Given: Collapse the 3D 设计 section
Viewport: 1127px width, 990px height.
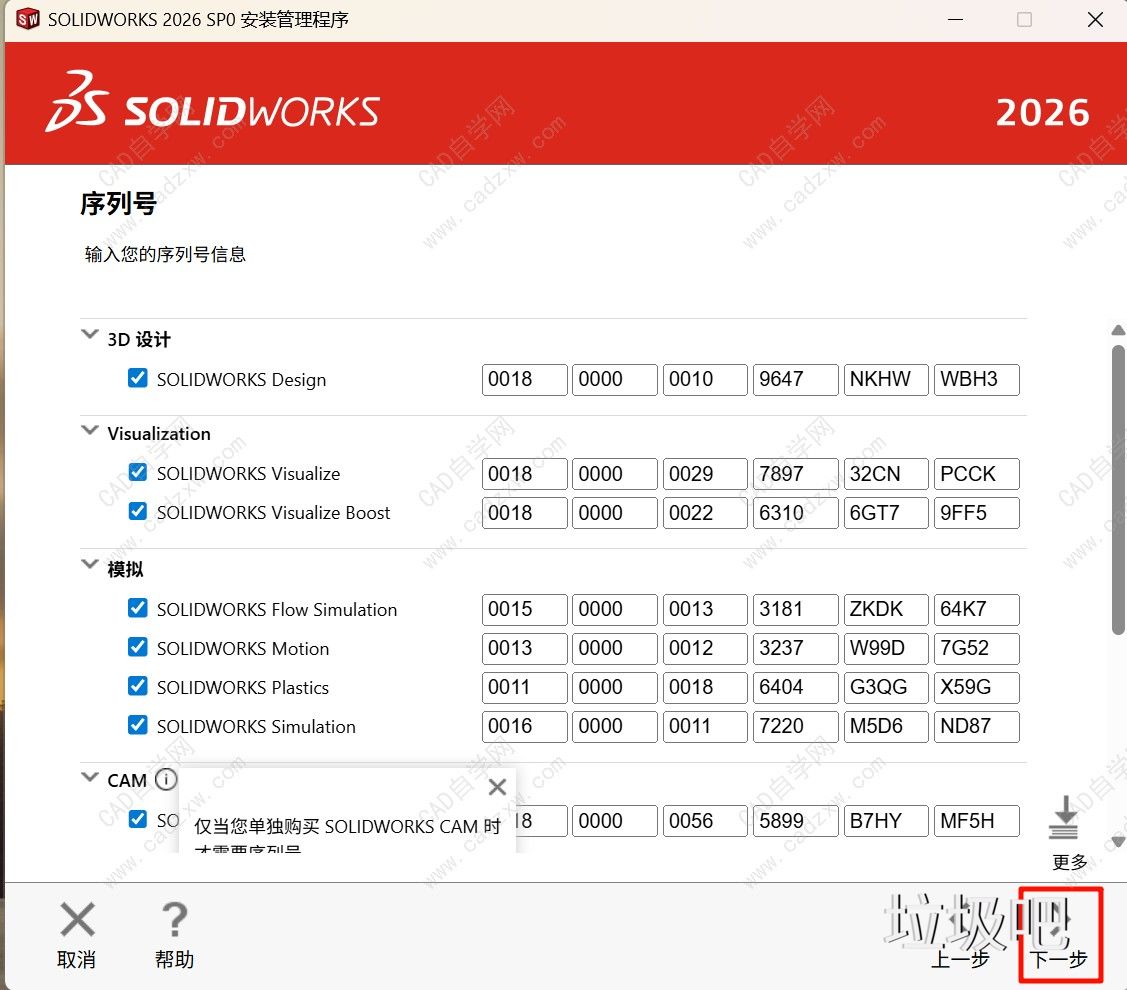Looking at the screenshot, I should click(x=89, y=334).
